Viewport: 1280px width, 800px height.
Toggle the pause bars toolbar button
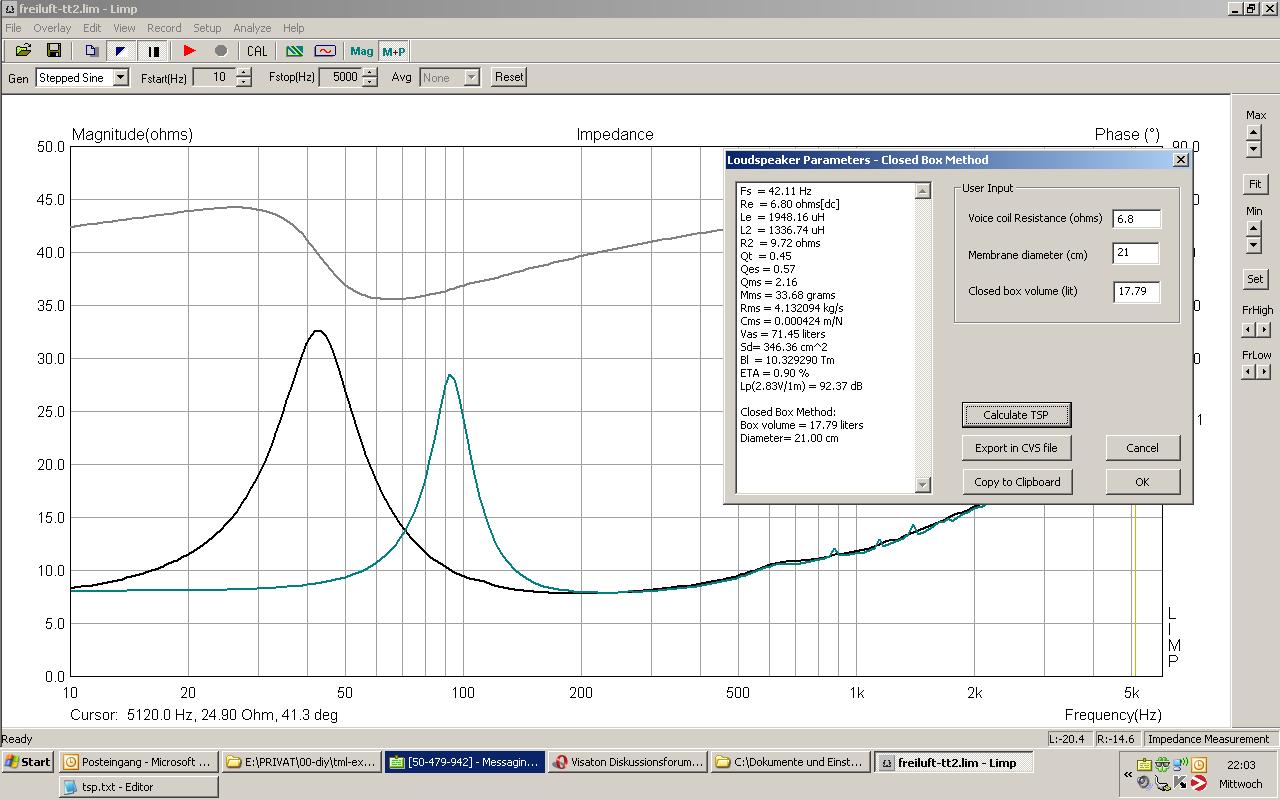tap(153, 51)
